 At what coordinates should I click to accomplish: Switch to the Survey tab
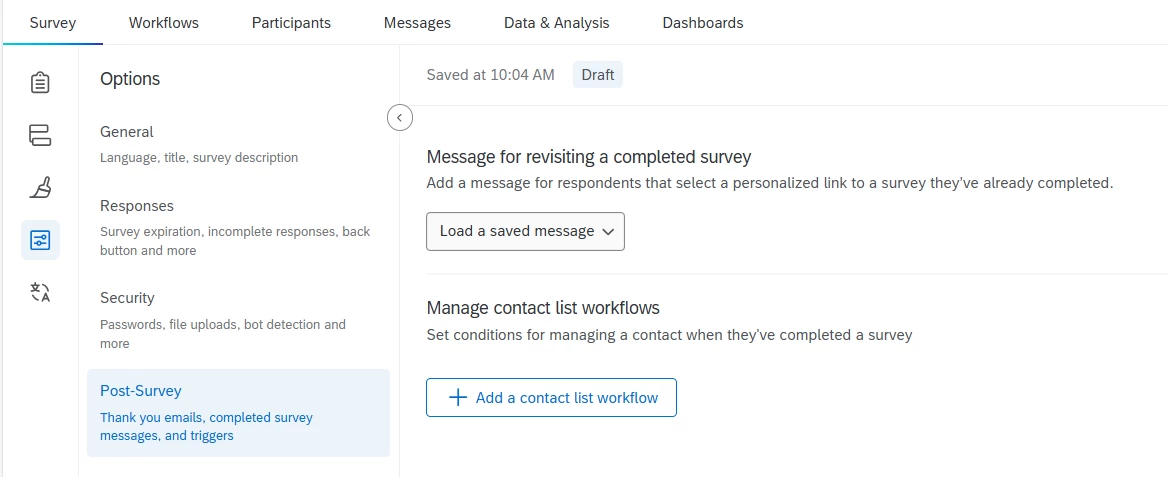click(x=53, y=22)
